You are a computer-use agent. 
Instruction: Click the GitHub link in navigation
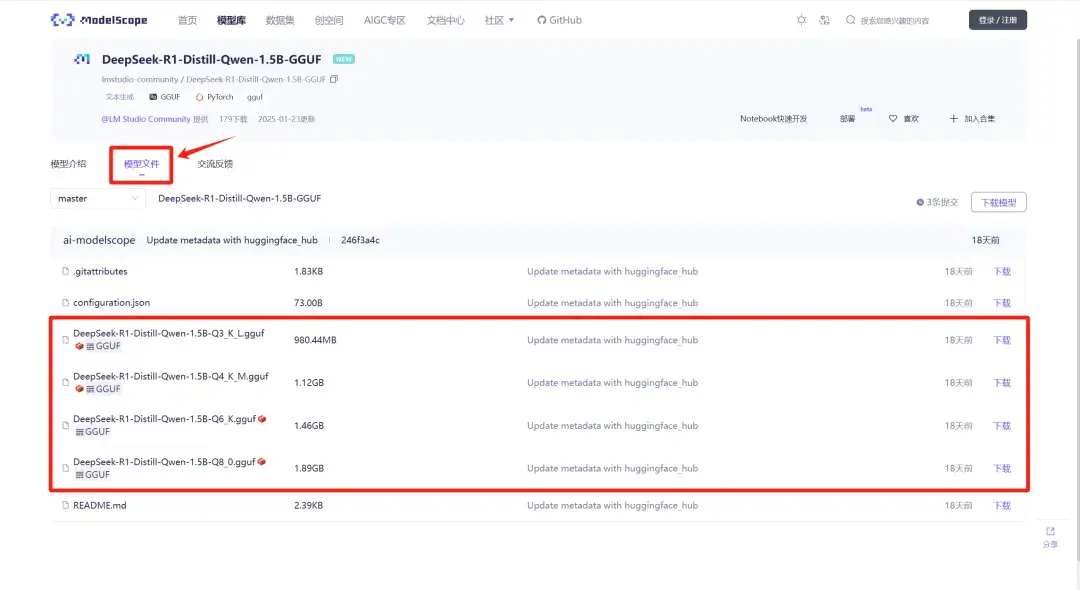click(559, 20)
